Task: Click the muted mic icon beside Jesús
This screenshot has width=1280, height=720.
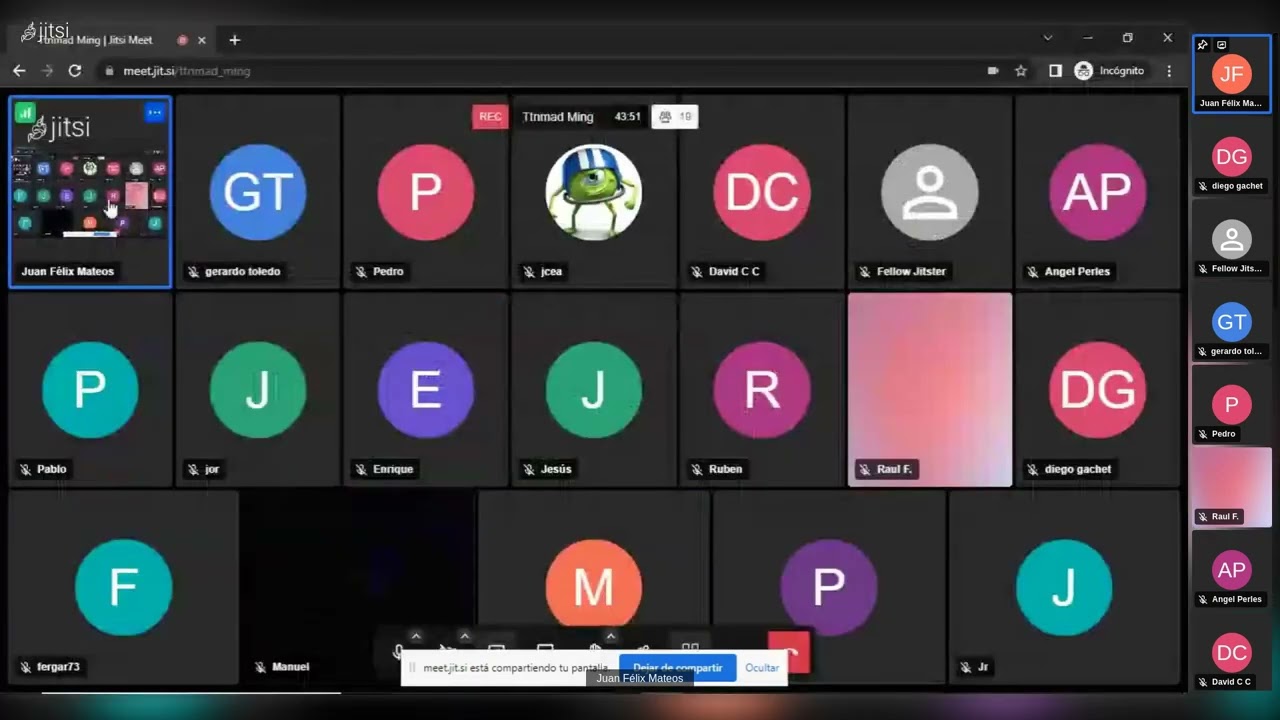Action: (x=529, y=469)
